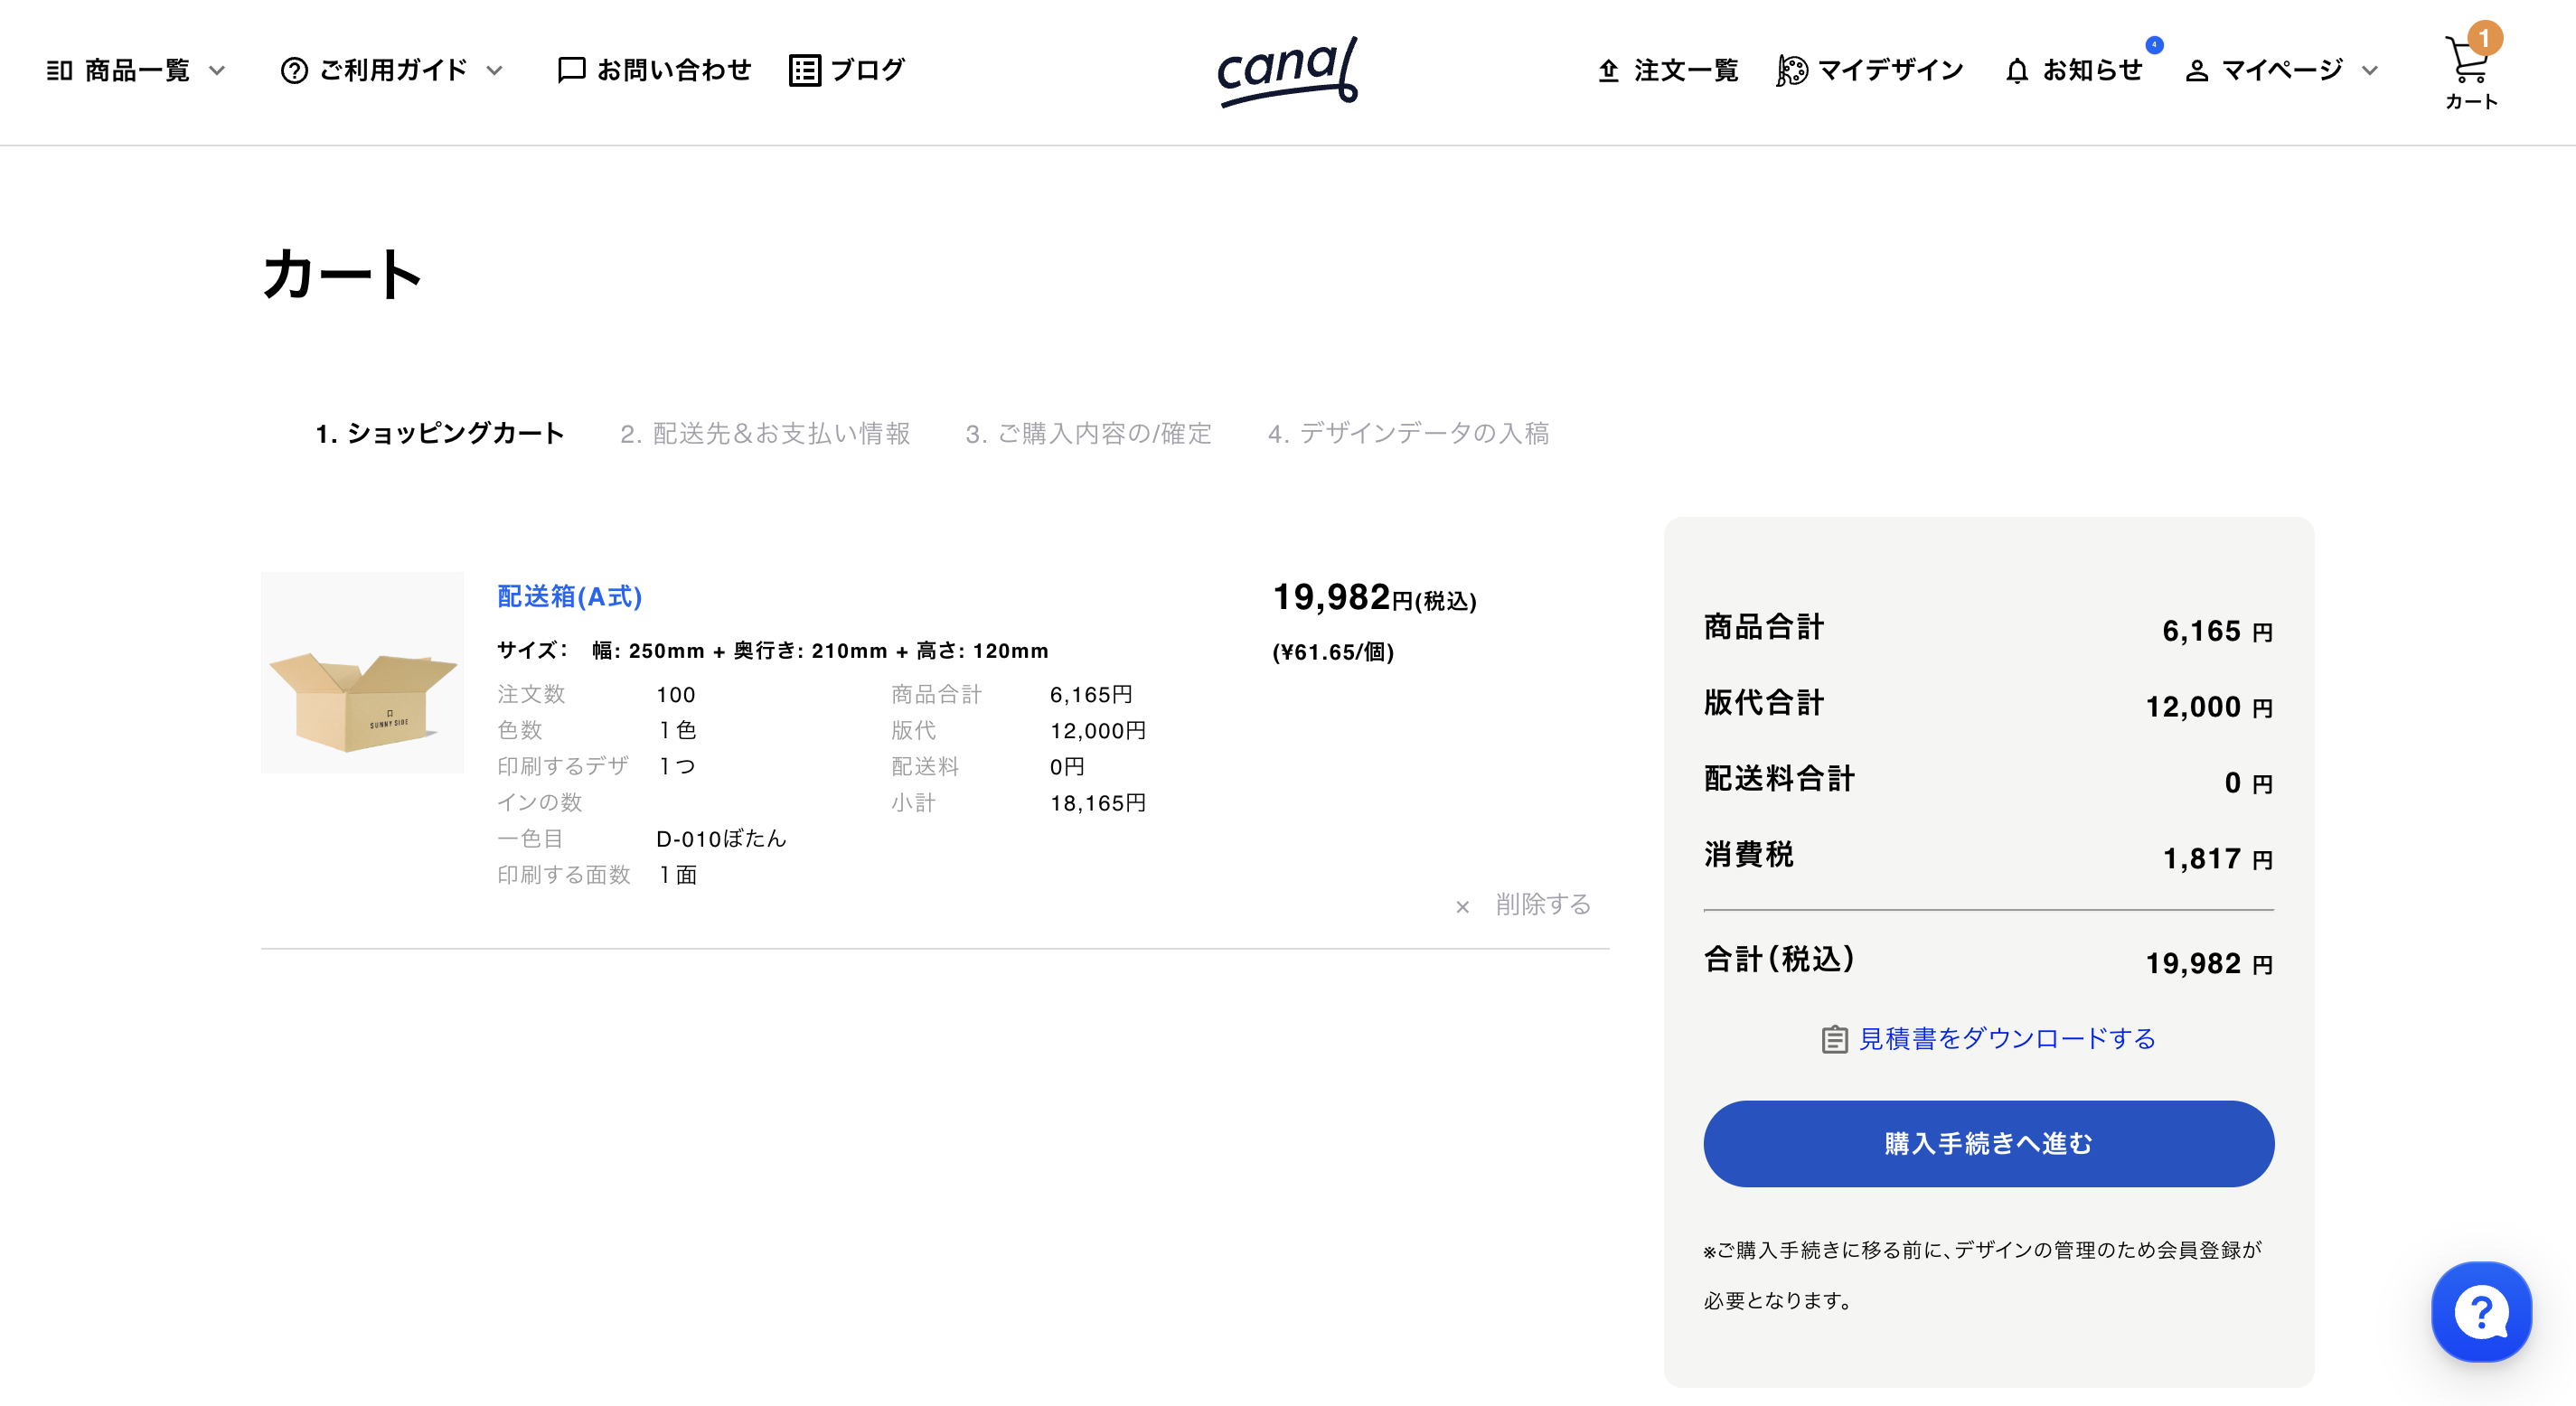
Task: Expand the ご利用ガイド dropdown
Action: coord(494,71)
